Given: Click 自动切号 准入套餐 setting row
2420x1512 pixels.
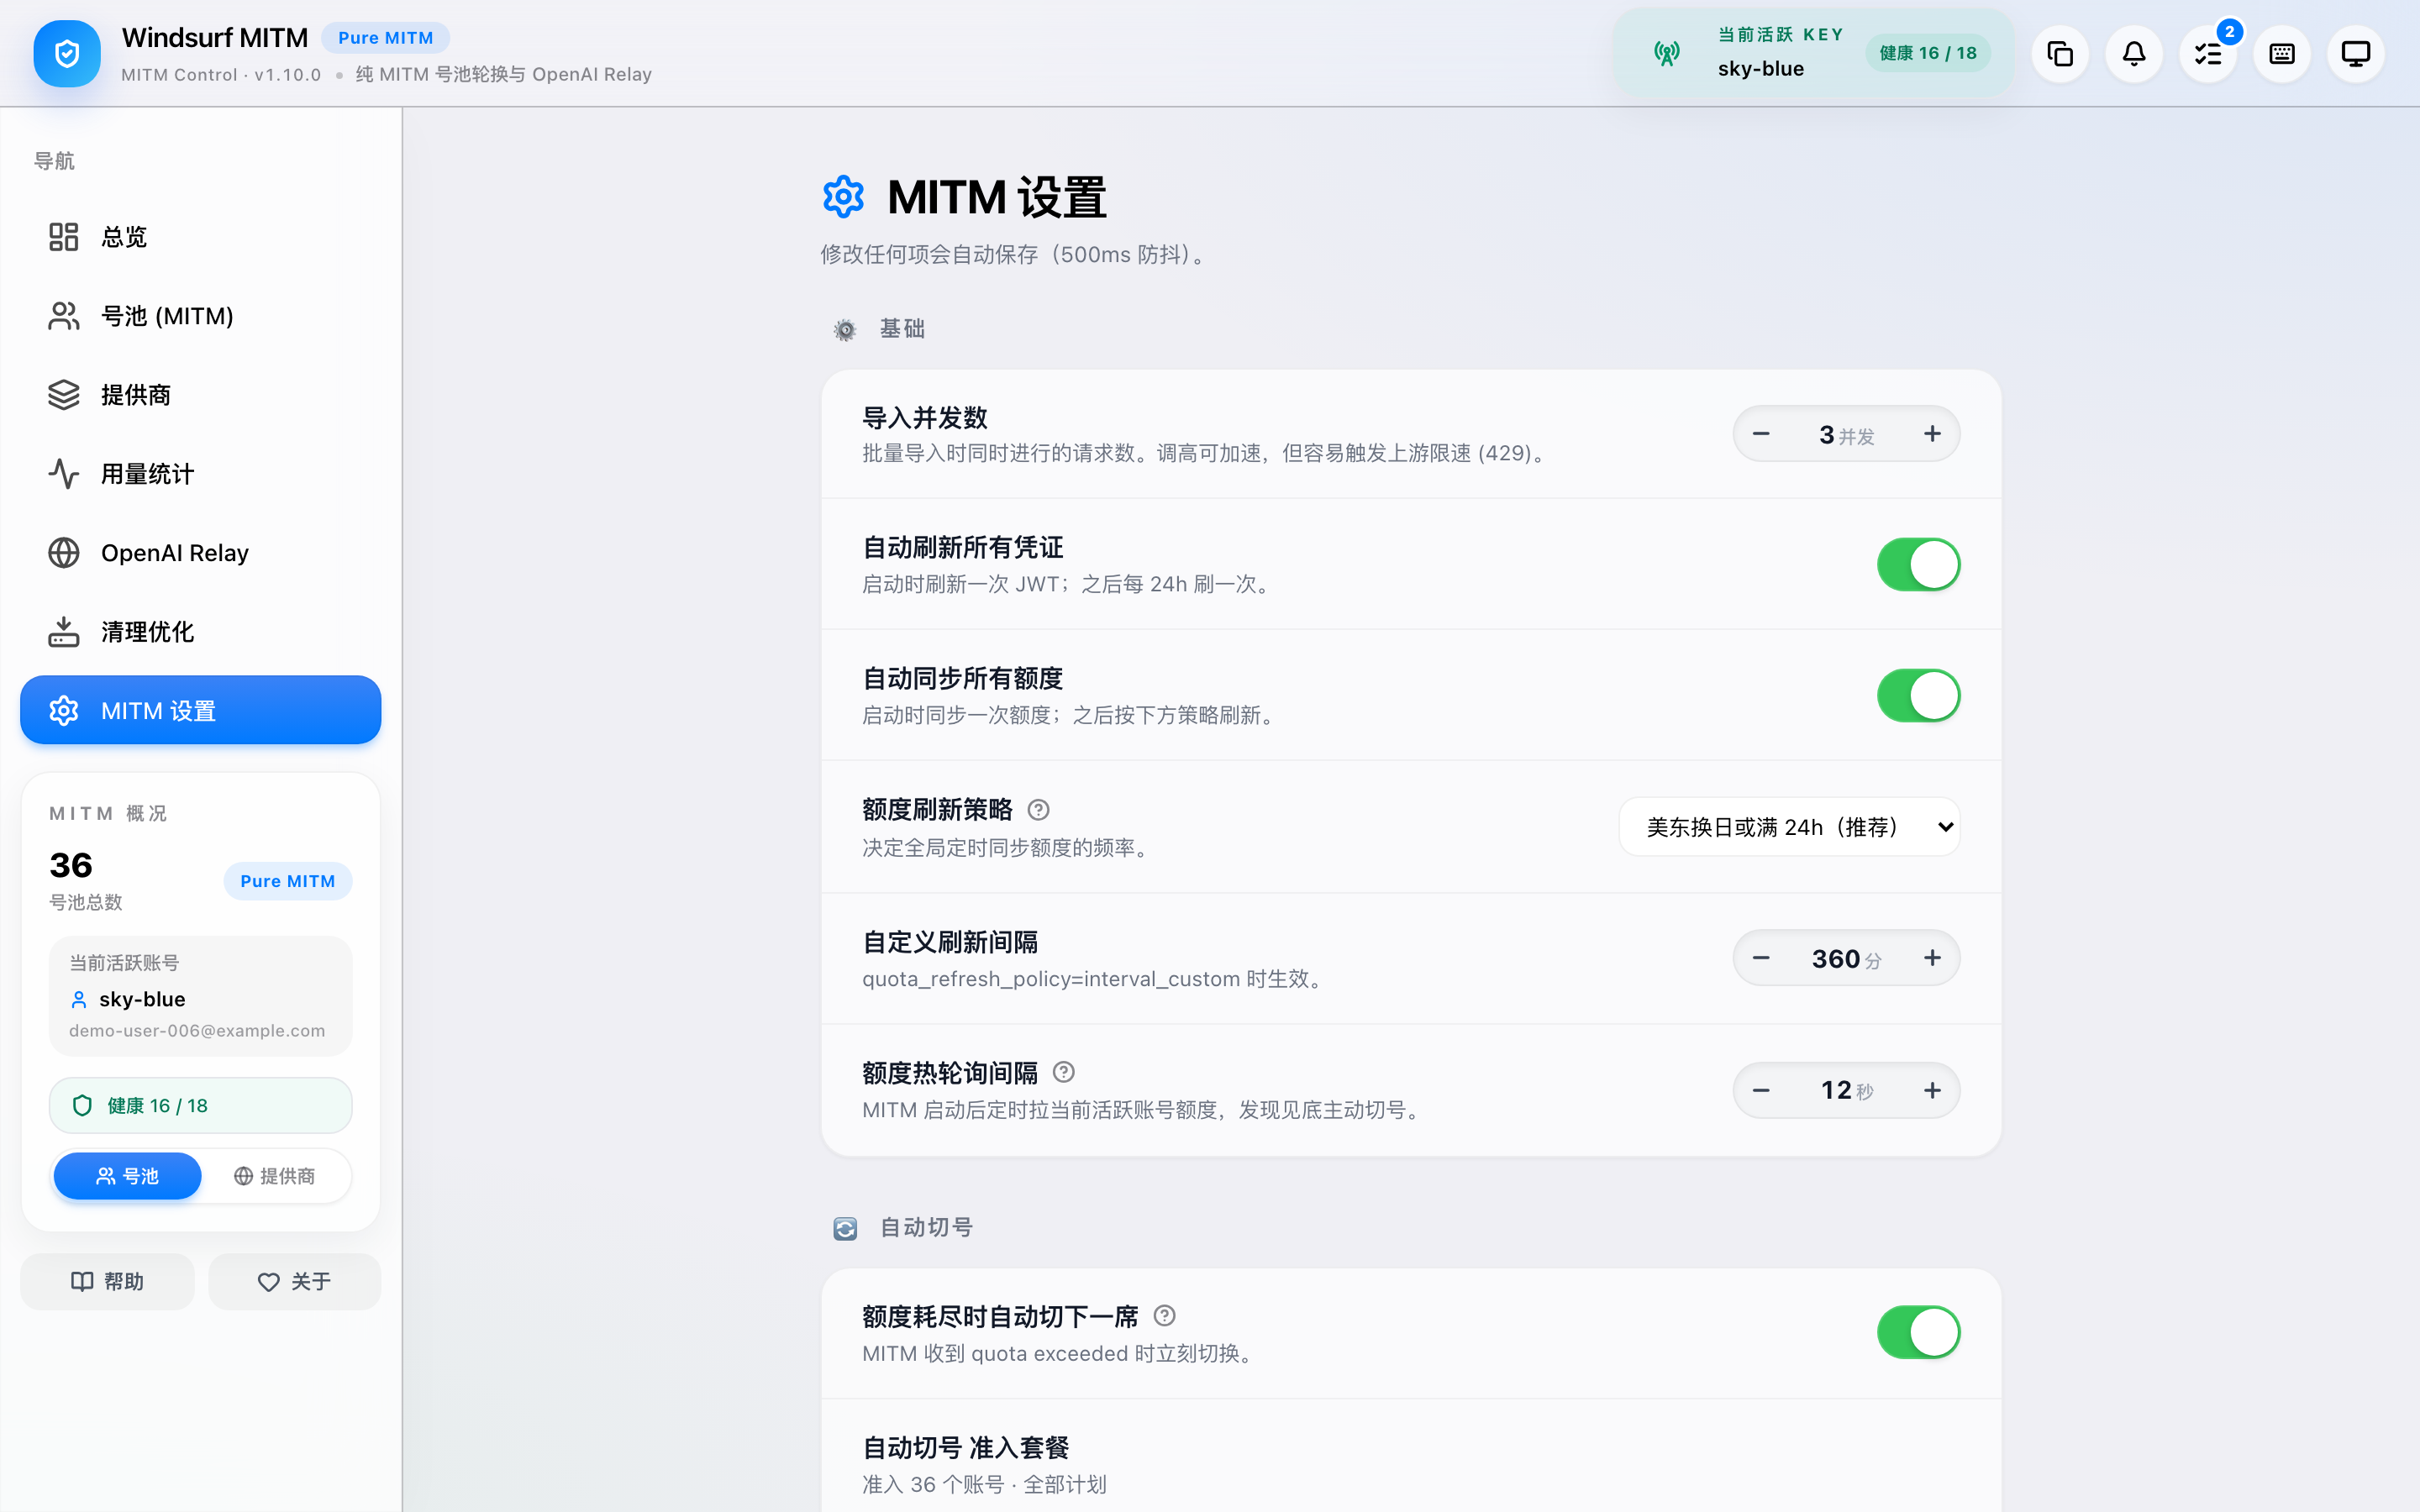Looking at the screenshot, I should (1411, 1456).
